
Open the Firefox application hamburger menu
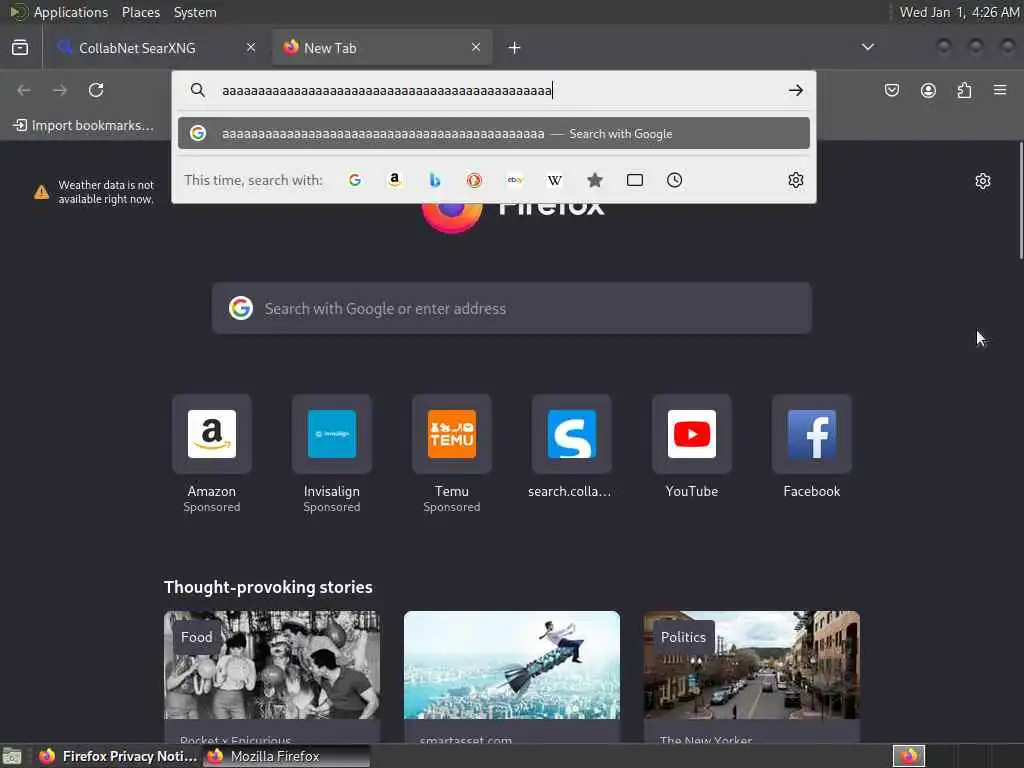(x=1000, y=89)
